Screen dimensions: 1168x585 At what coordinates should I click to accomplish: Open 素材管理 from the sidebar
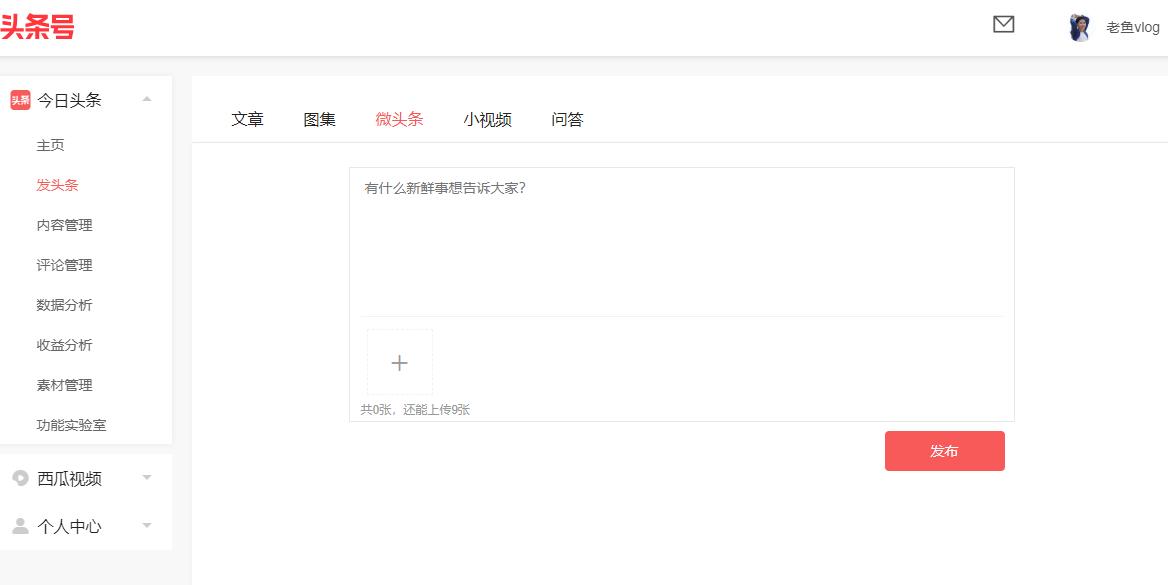click(64, 385)
